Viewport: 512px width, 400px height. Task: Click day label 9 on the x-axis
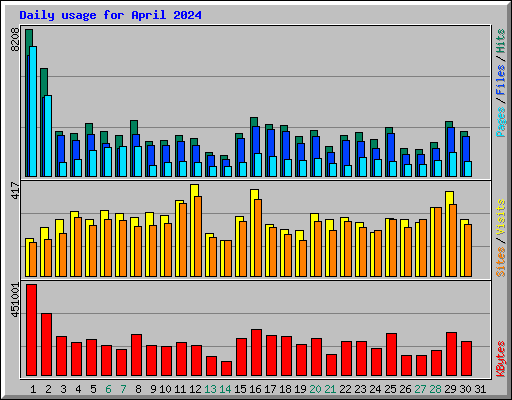153,389
